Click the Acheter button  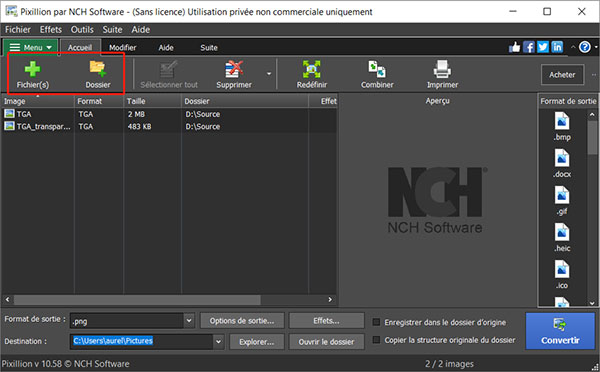coord(562,75)
